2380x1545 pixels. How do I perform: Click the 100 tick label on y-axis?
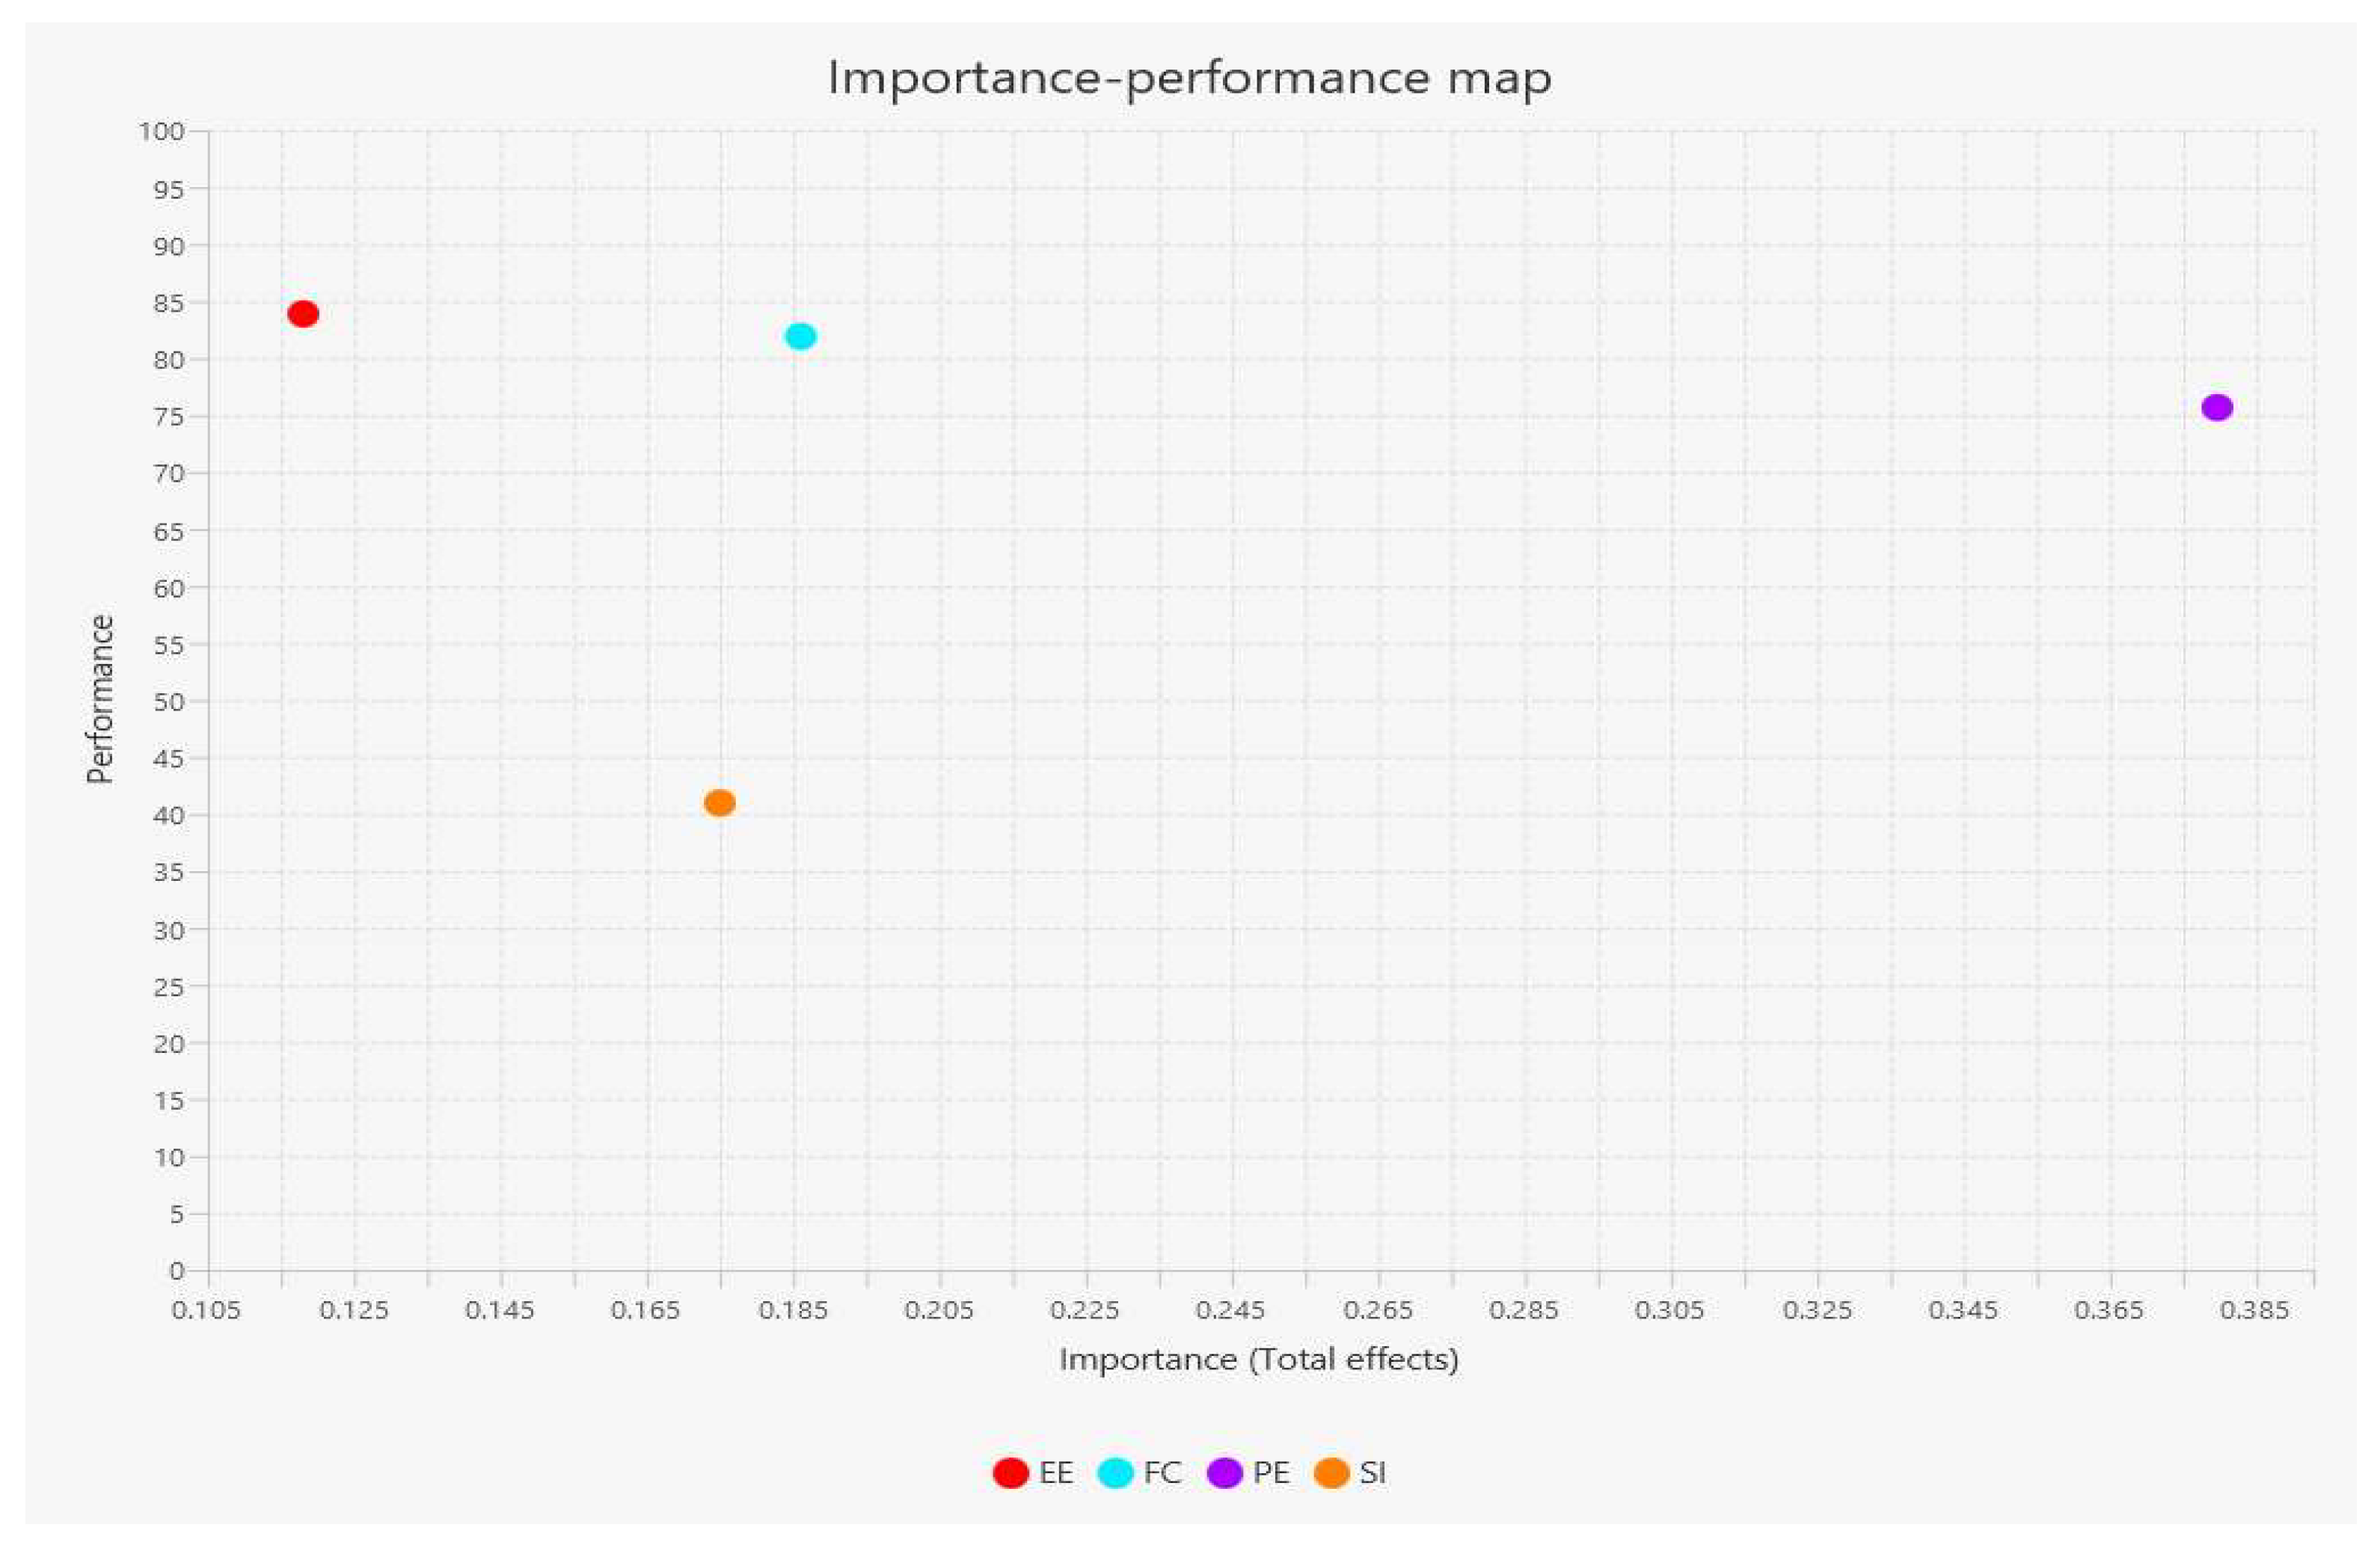pyautogui.click(x=162, y=132)
